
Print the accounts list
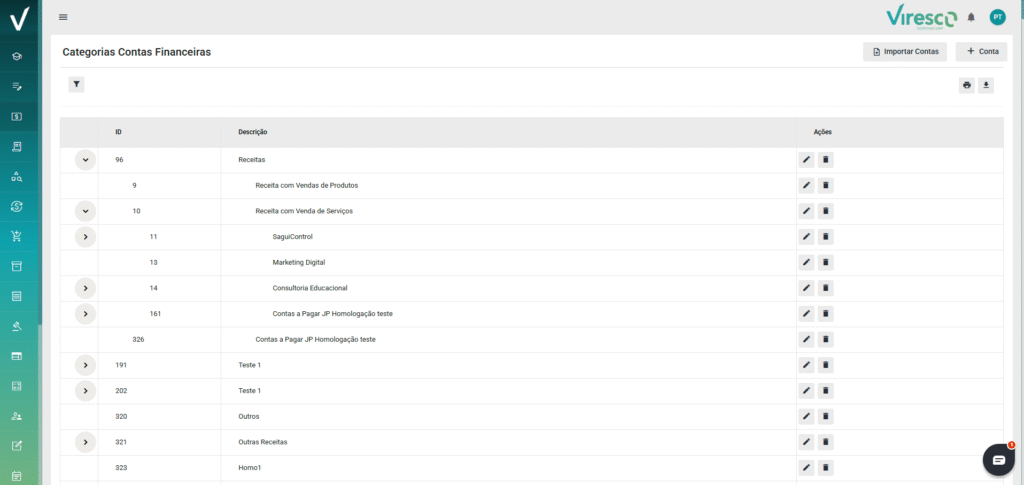[x=967, y=86]
